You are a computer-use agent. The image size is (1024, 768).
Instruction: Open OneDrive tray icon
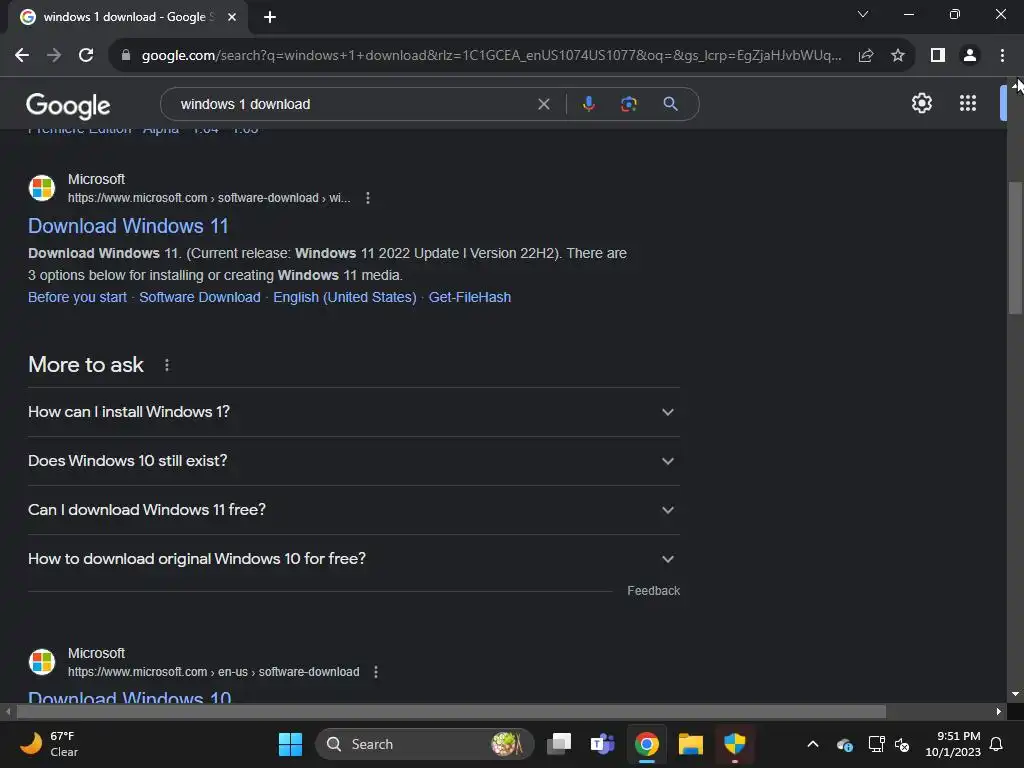coord(844,744)
